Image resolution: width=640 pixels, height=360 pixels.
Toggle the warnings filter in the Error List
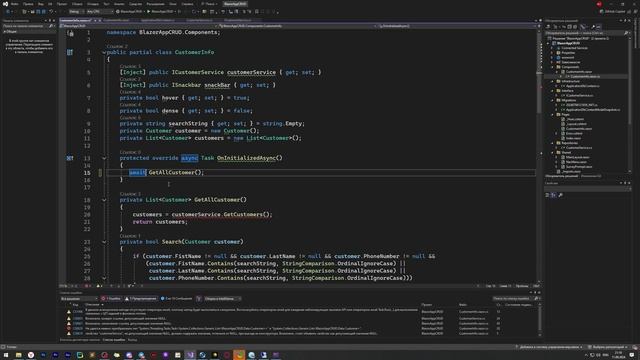[x=141, y=299]
